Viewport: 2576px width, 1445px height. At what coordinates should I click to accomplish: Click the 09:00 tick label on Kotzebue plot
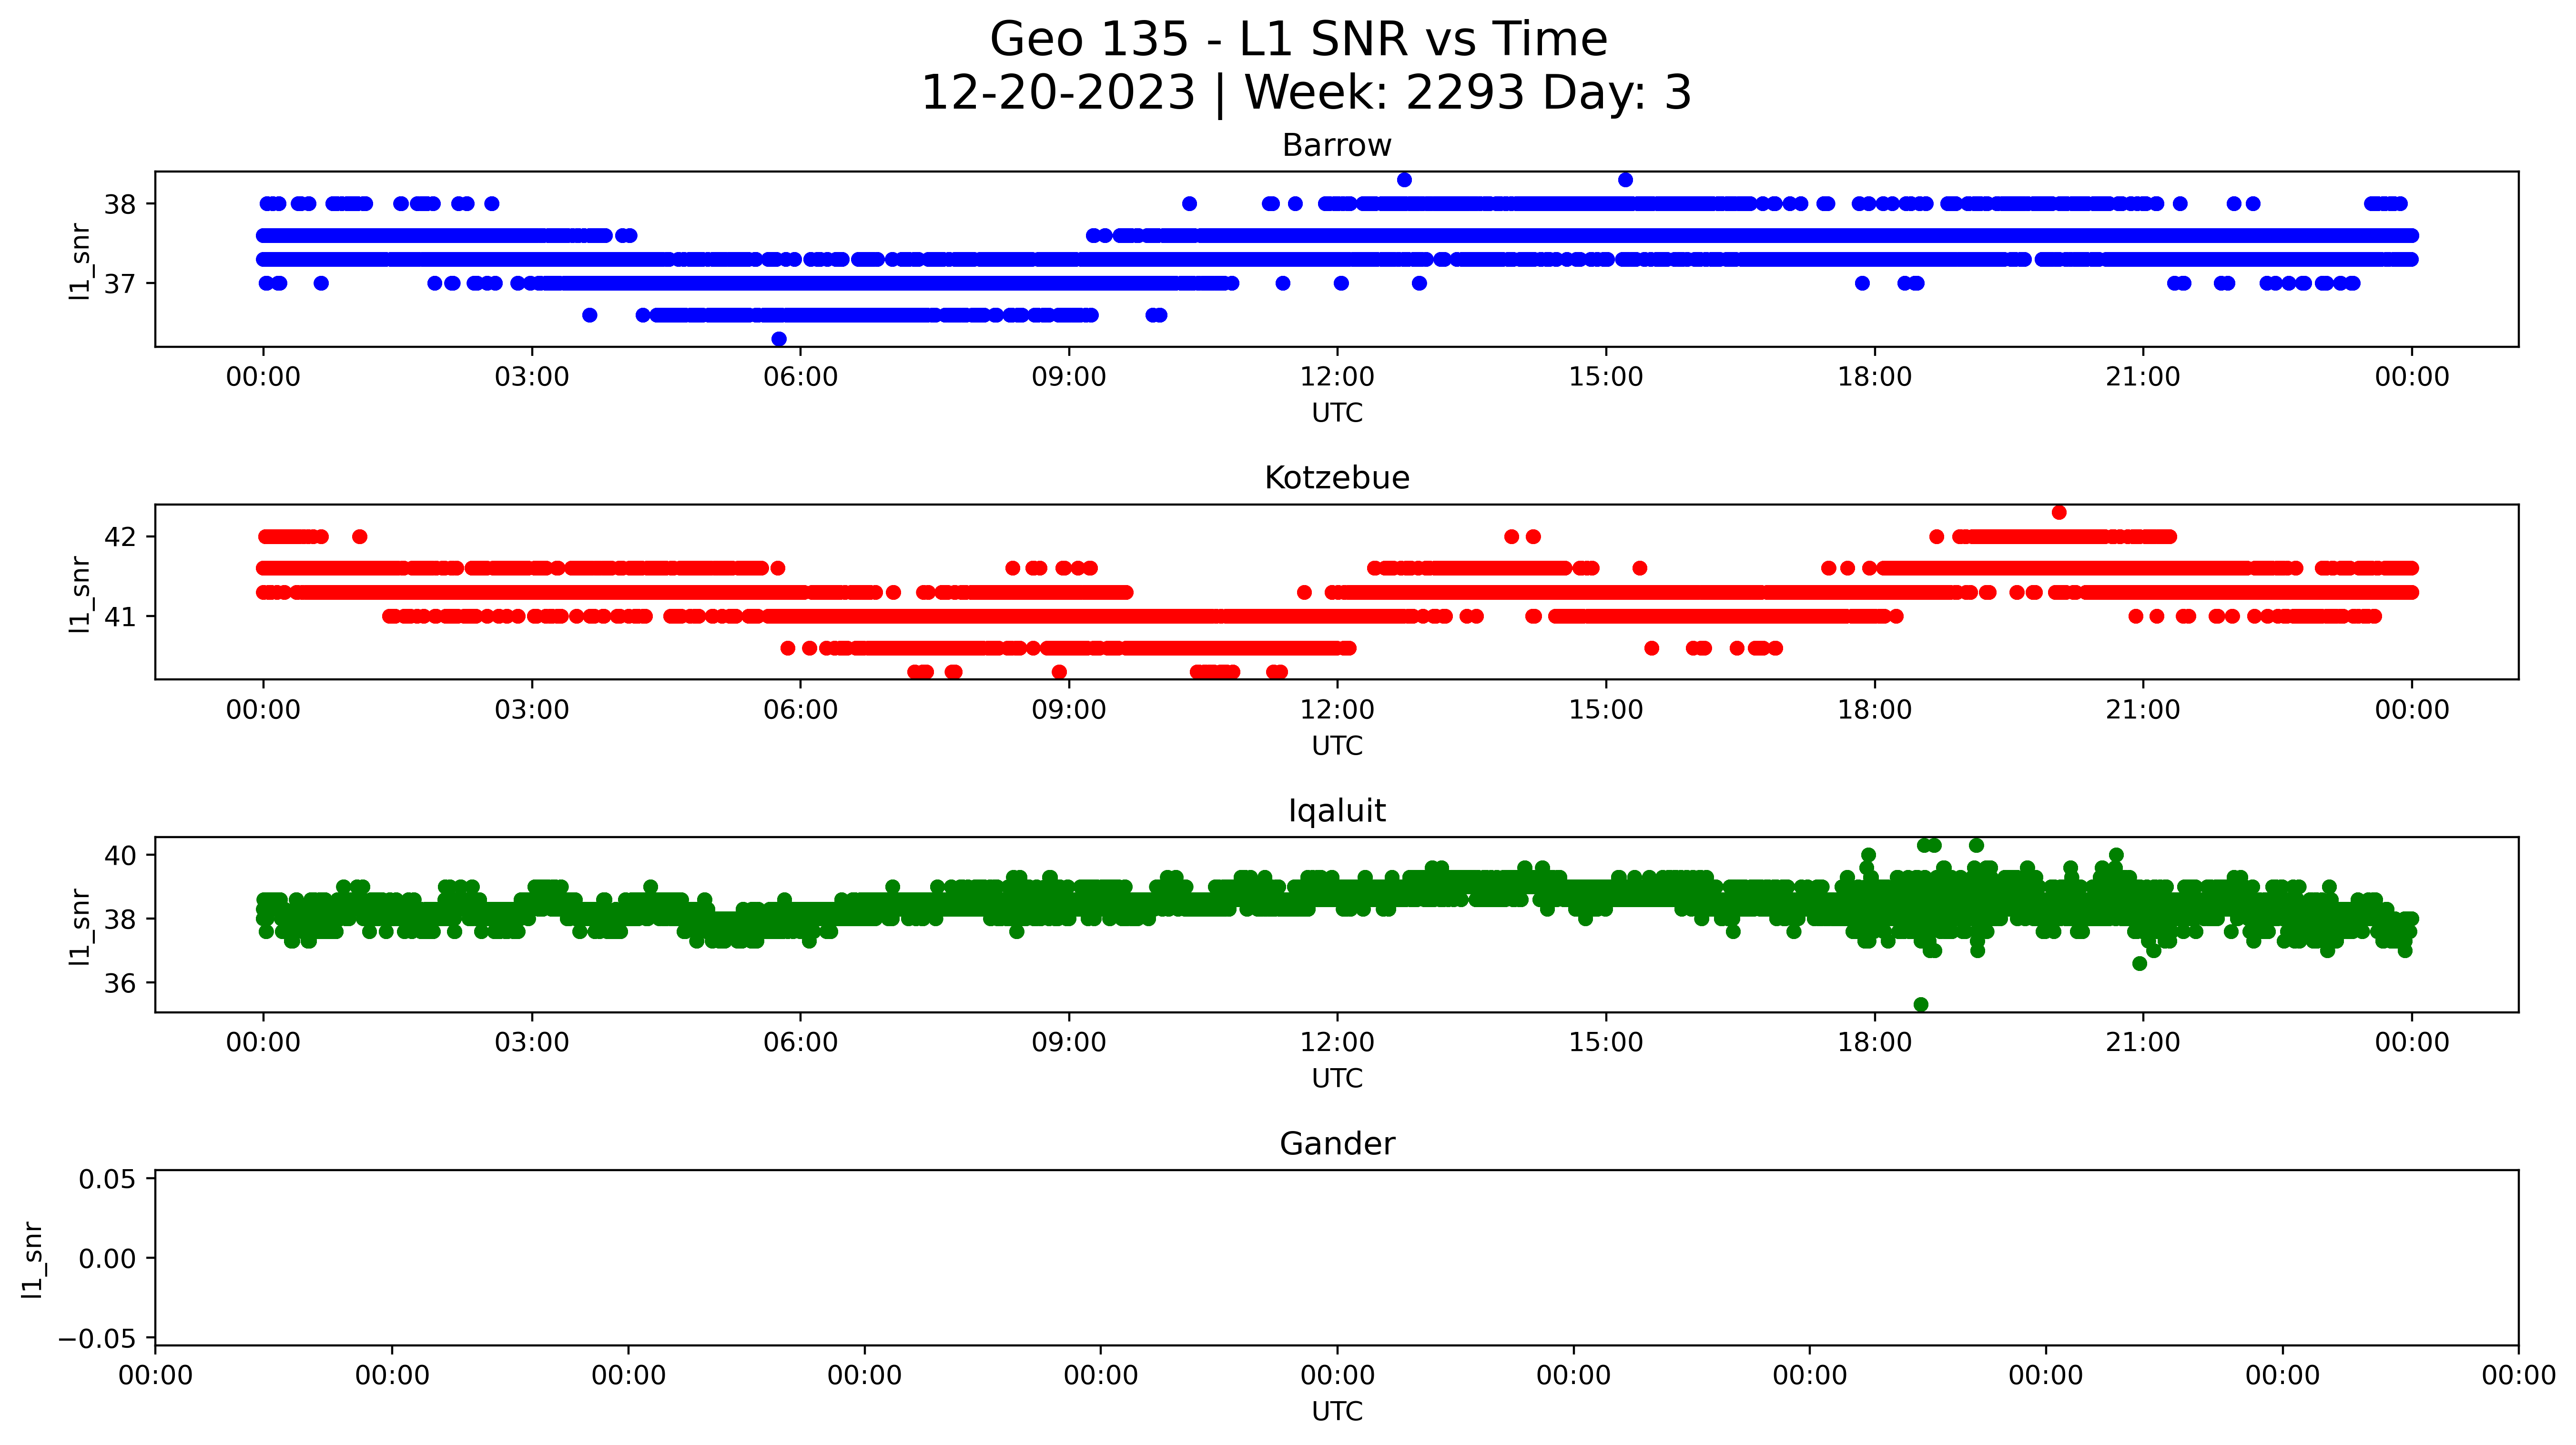(x=1069, y=710)
